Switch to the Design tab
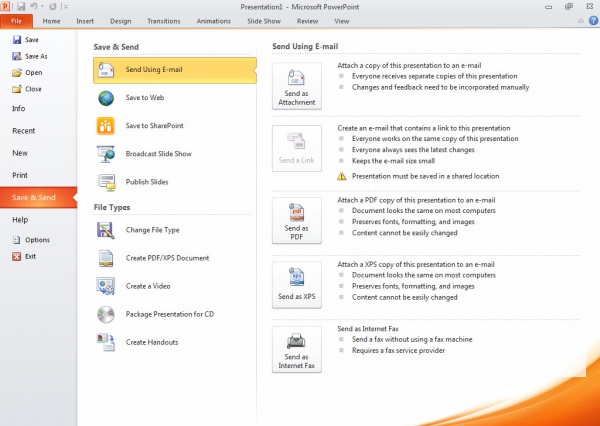Viewport: 600px width, 426px height. point(121,21)
